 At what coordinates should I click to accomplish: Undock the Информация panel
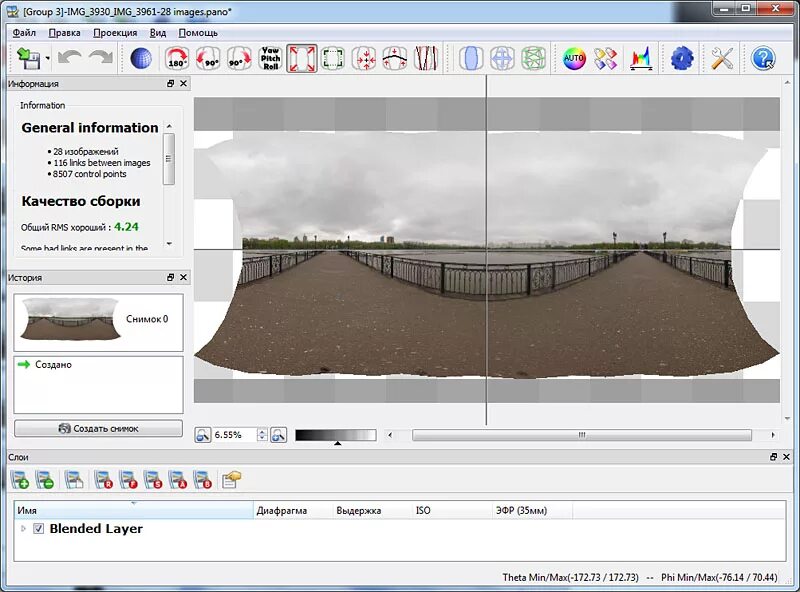[171, 83]
